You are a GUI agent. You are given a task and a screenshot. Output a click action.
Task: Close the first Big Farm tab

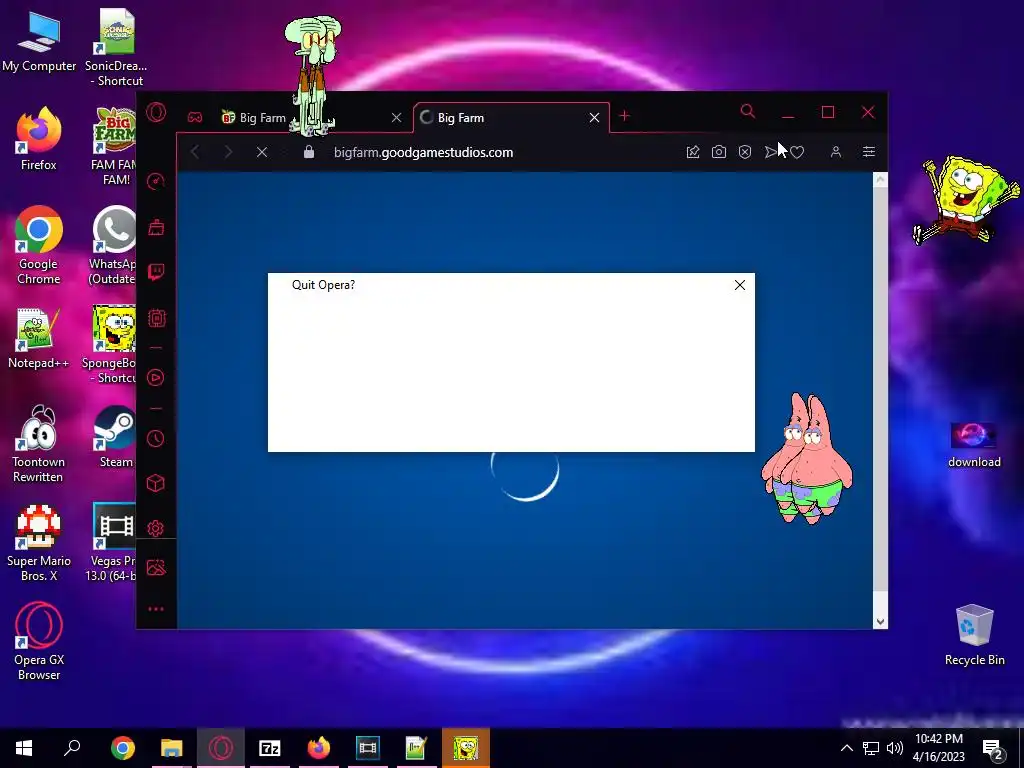pyautogui.click(x=396, y=118)
